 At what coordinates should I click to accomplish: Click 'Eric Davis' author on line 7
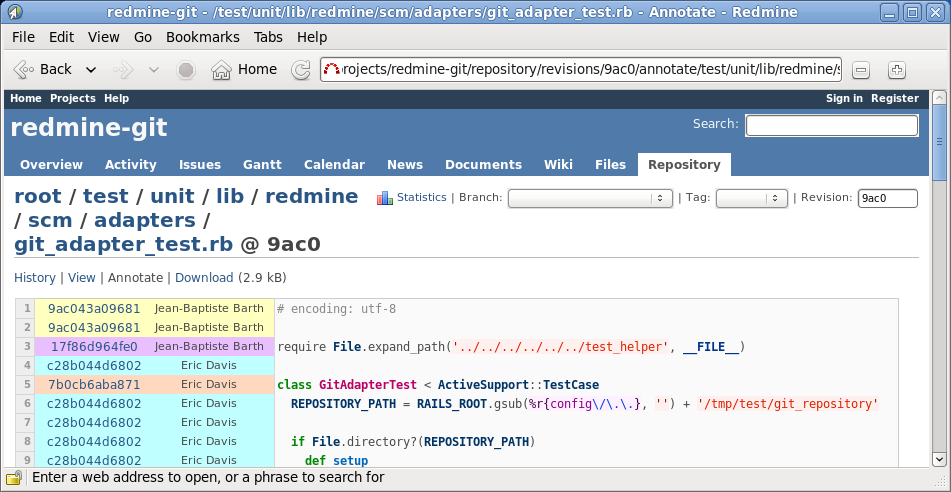click(209, 422)
